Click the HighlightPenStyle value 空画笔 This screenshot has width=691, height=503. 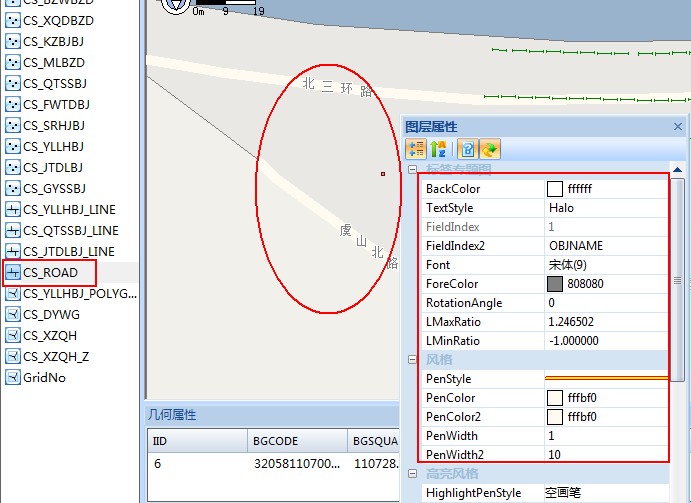563,492
